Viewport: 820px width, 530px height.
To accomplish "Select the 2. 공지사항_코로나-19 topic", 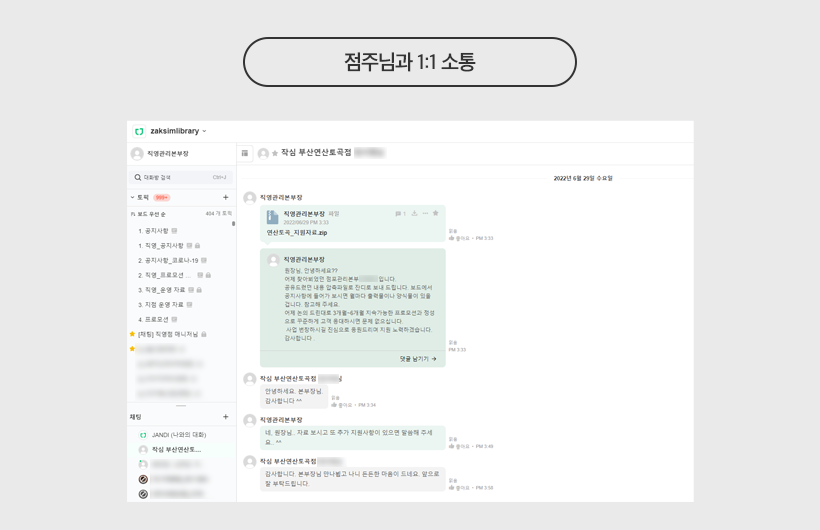I will [x=167, y=260].
